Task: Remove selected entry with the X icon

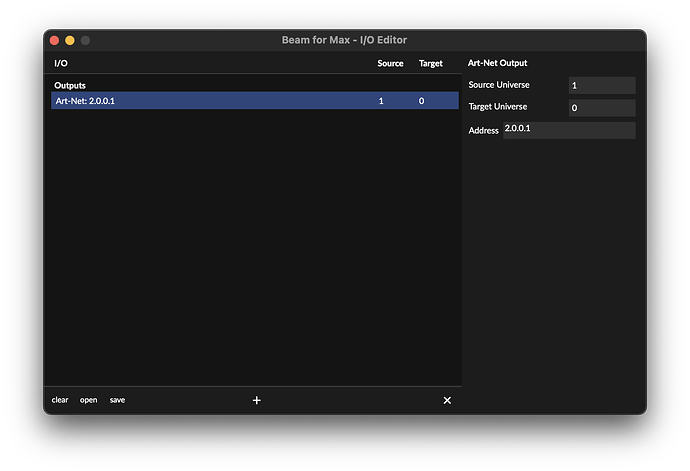Action: click(x=447, y=400)
